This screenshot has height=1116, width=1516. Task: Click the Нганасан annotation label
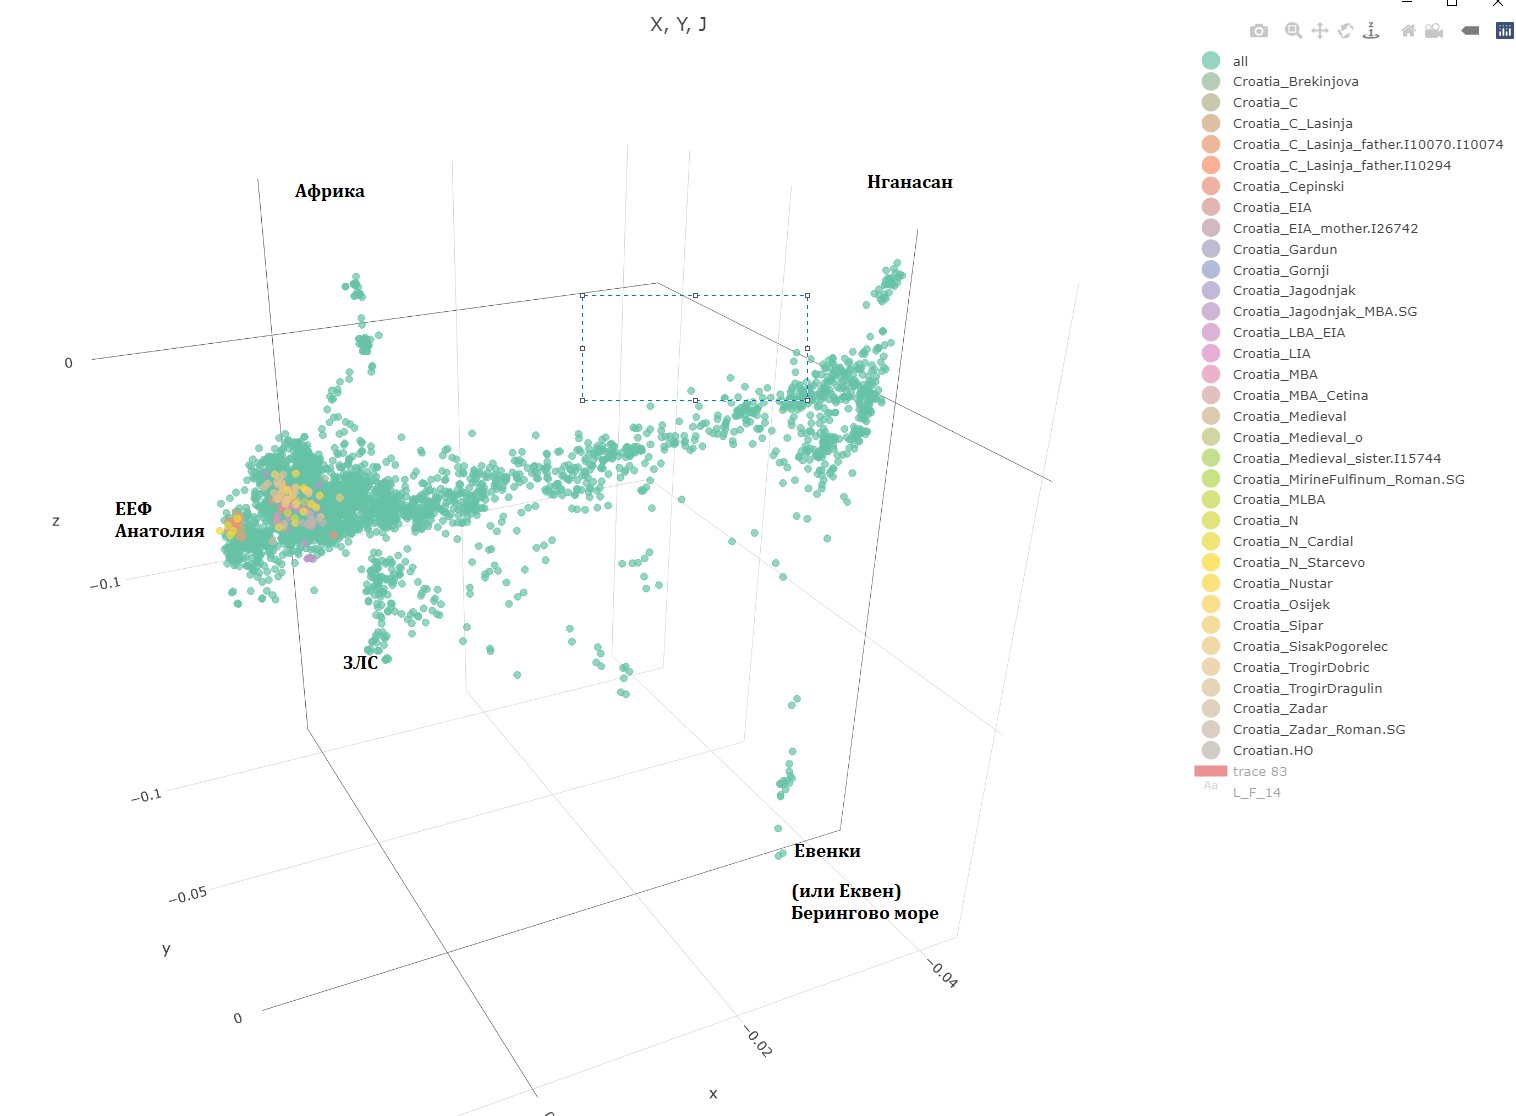(909, 182)
